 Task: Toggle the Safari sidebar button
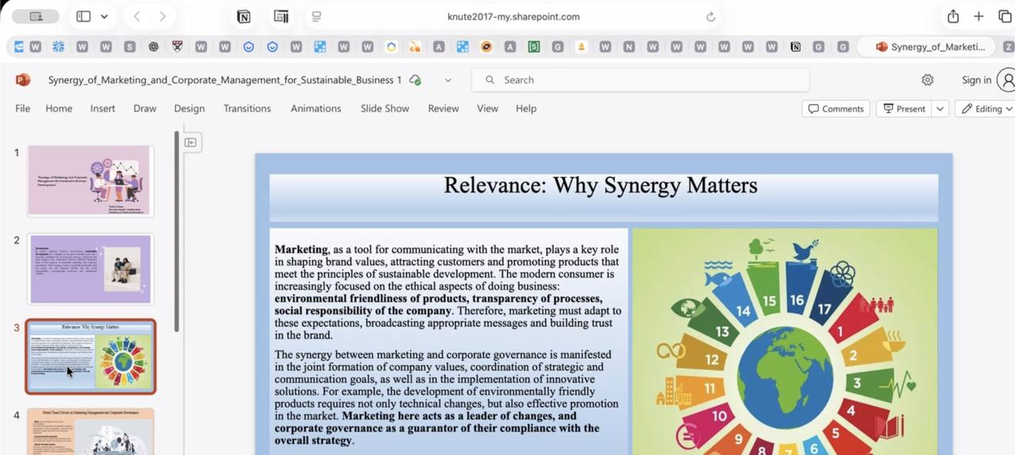[84, 17]
